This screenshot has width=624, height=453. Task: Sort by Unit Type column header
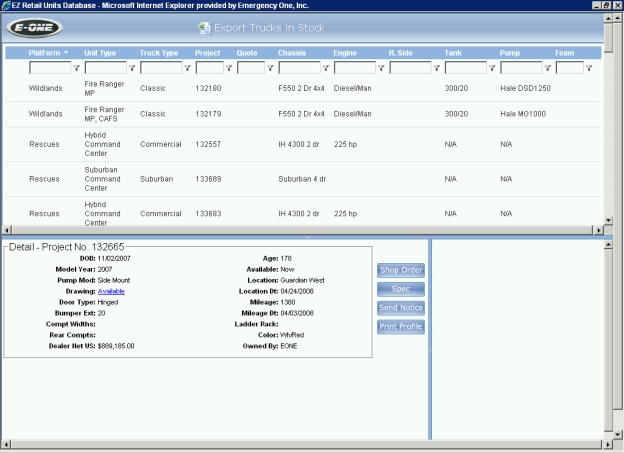(100, 53)
